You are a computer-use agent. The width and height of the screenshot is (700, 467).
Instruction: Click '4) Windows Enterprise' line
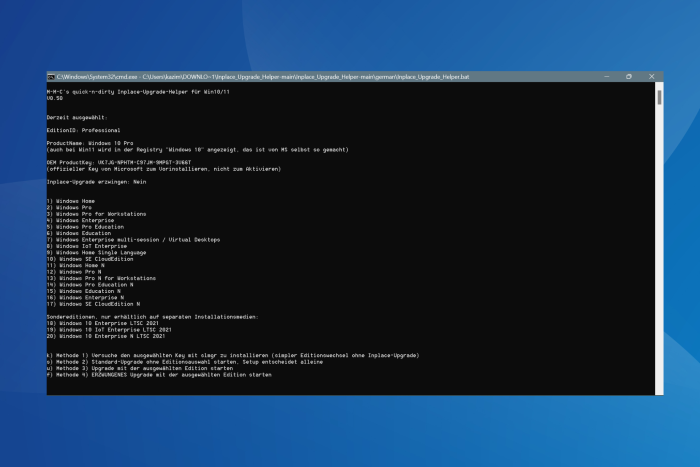[80, 221]
